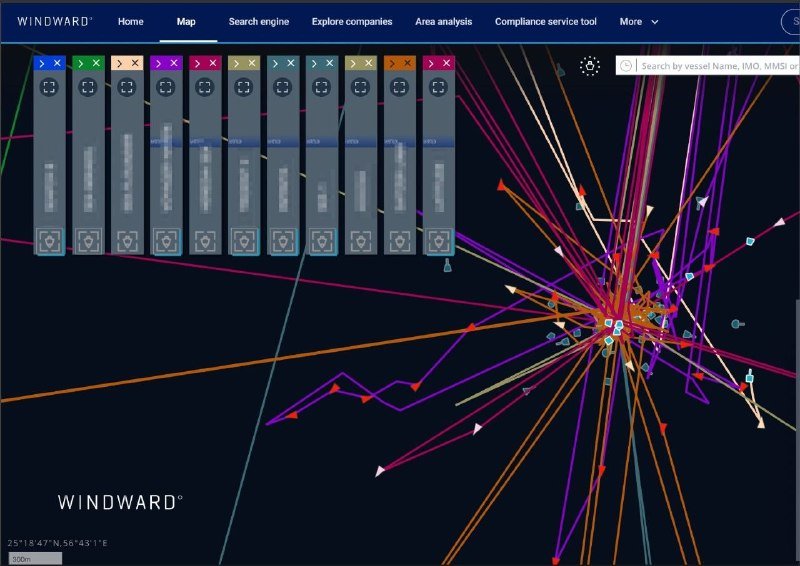Viewport: 800px width, 566px height.
Task: Click focus brackets icon on green card
Action: (x=88, y=87)
